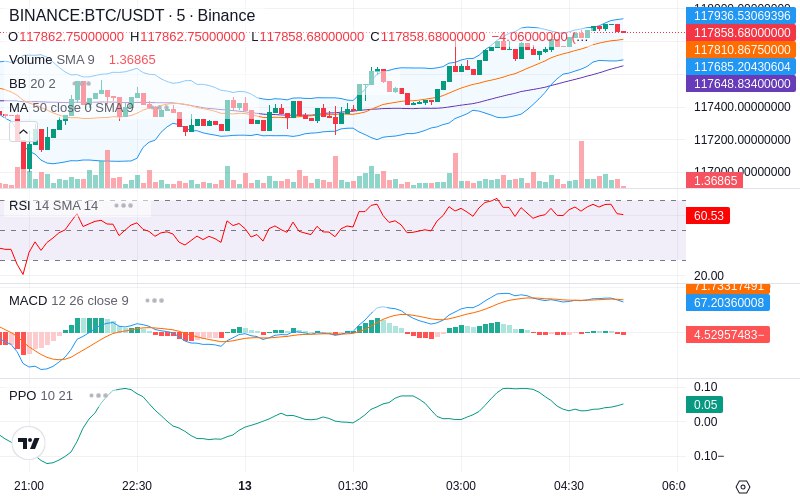Click the 21:00 time axis label
The image size is (800, 500).
29,486
